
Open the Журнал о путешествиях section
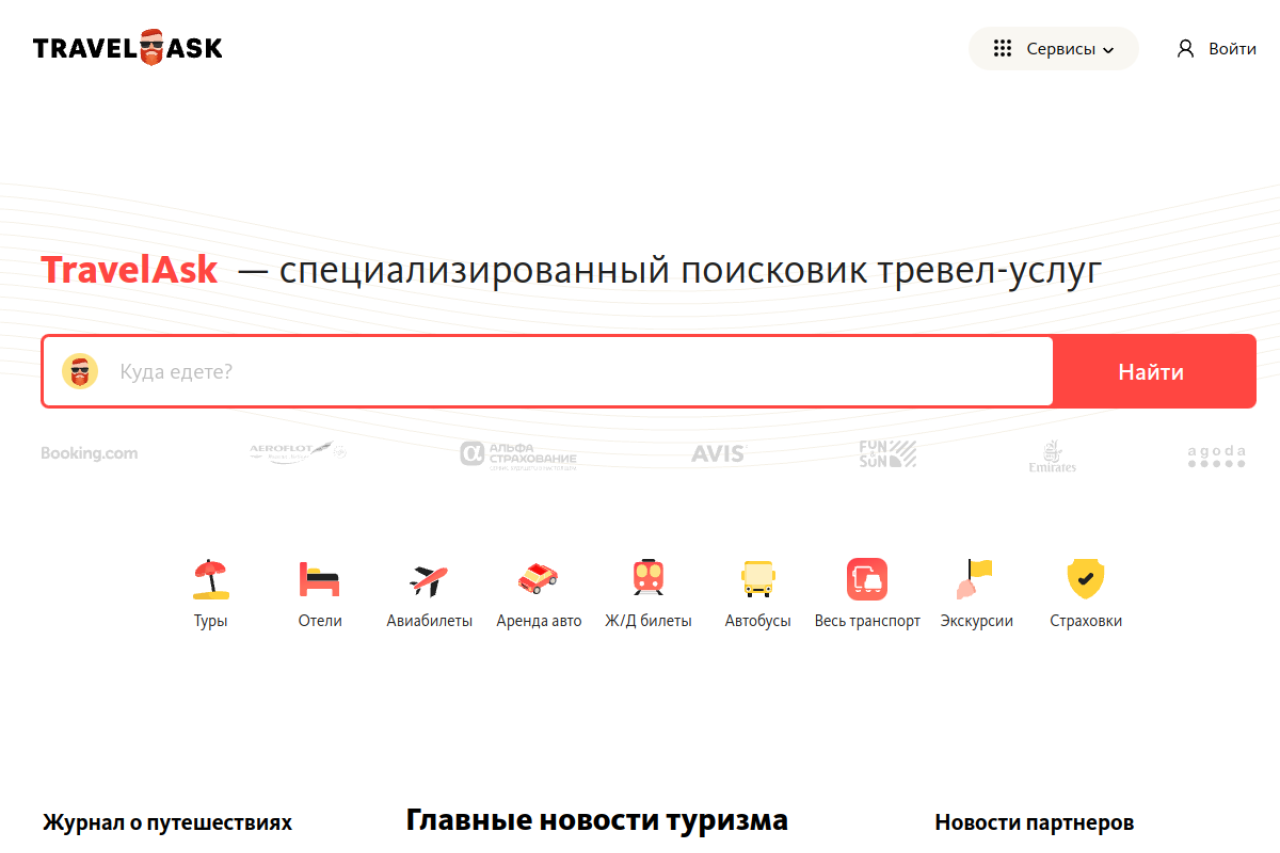167,823
